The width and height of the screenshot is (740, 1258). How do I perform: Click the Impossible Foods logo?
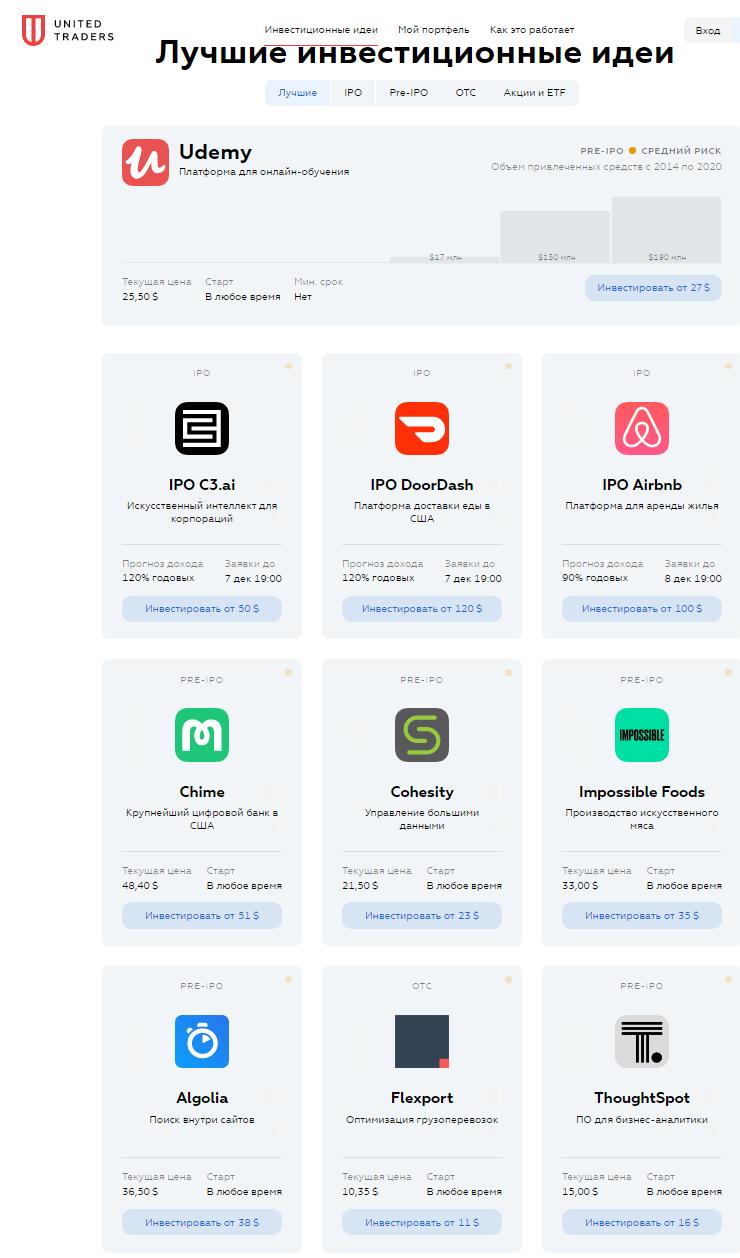tap(641, 735)
